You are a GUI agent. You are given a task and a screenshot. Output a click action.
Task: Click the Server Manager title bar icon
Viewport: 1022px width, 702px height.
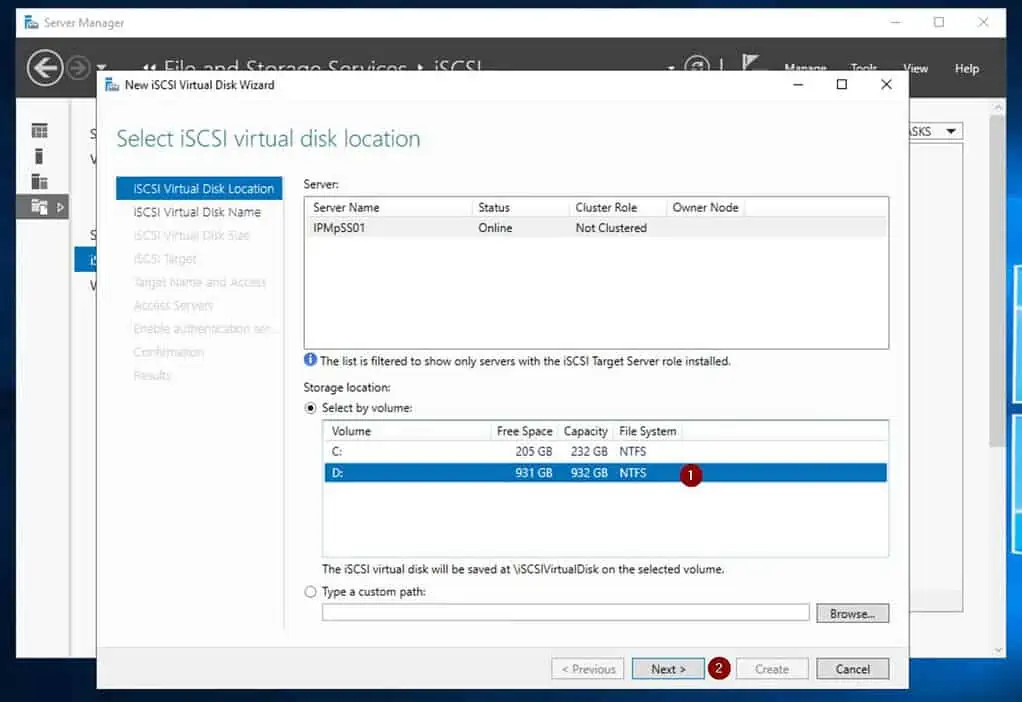(x=31, y=23)
